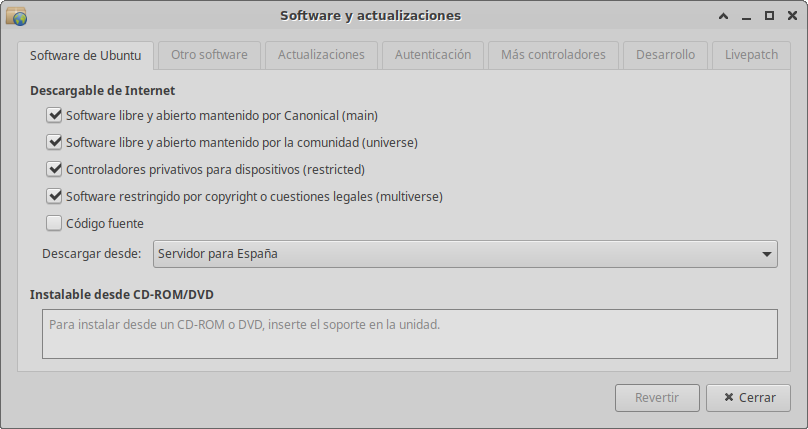This screenshot has height=429, width=808.
Task: Open the Actualizaciones tab
Action: click(x=321, y=55)
